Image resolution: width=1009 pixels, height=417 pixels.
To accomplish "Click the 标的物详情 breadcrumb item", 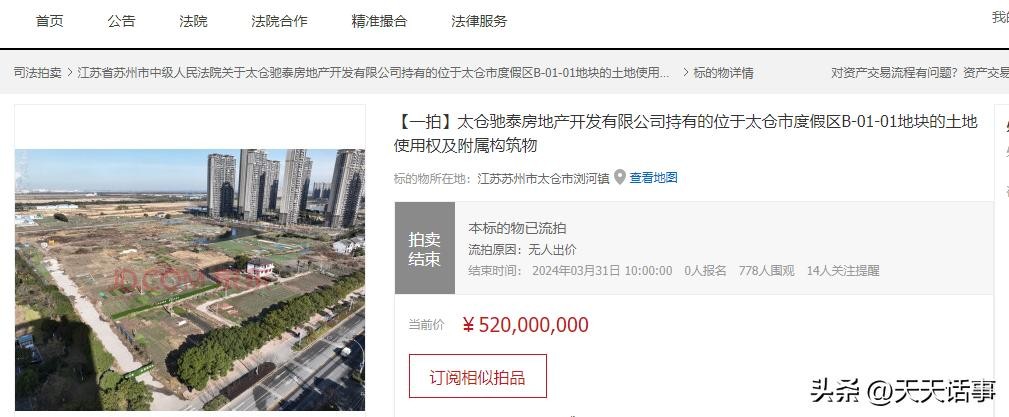I will point(723,73).
